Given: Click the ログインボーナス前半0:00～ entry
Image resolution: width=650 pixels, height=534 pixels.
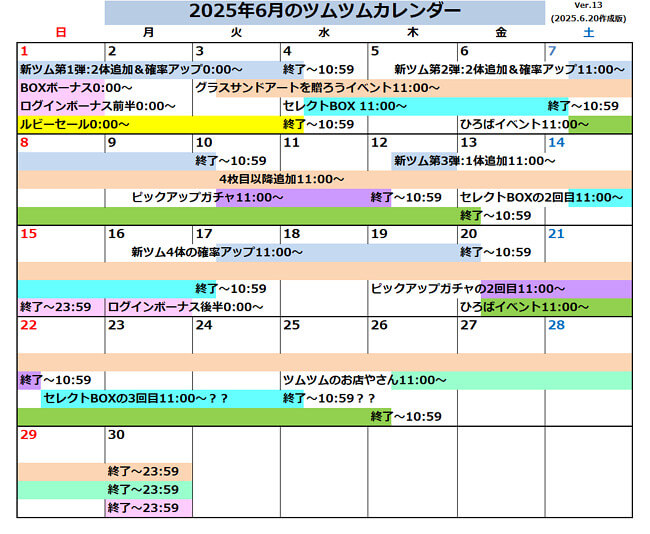Looking at the screenshot, I should 97,106.
